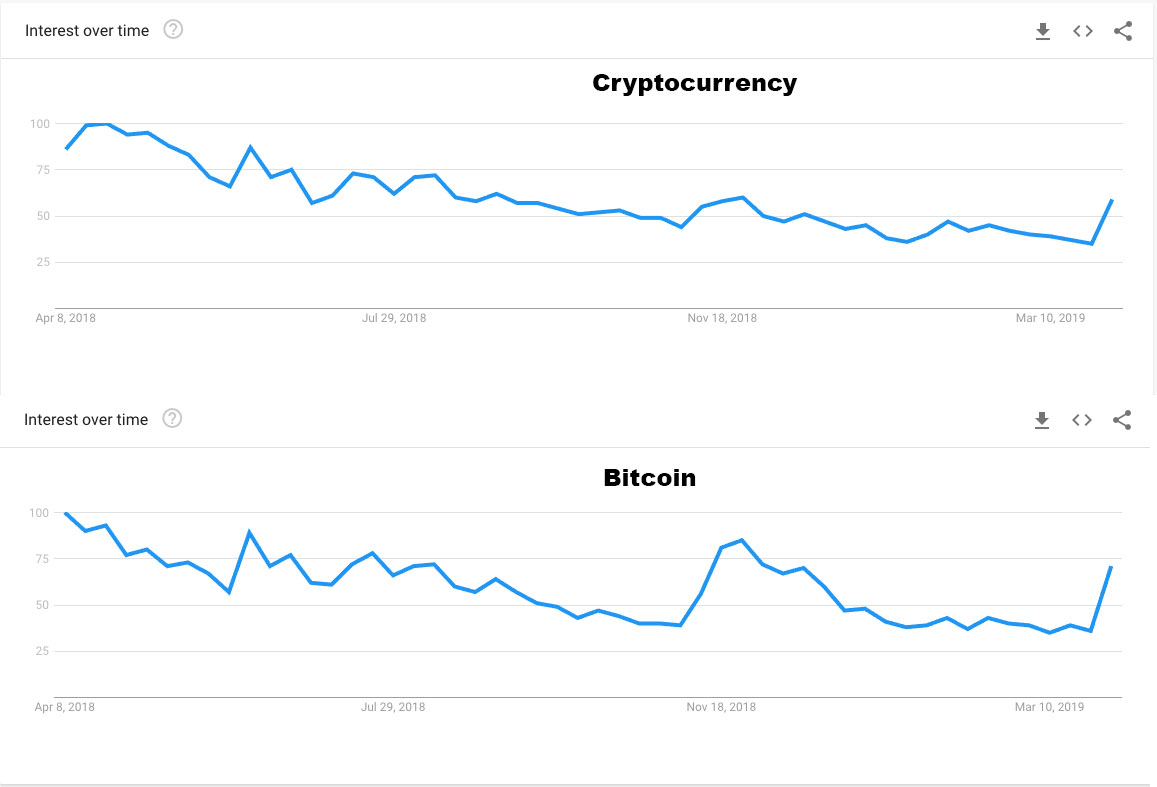This screenshot has width=1157, height=787.
Task: Click the Interest over time heading on bottom panel
Action: point(86,419)
